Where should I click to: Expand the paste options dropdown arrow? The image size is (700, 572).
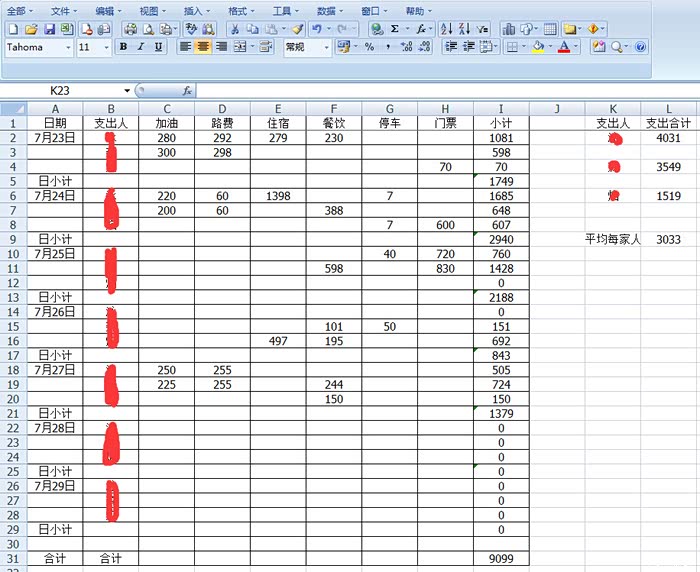point(283,29)
